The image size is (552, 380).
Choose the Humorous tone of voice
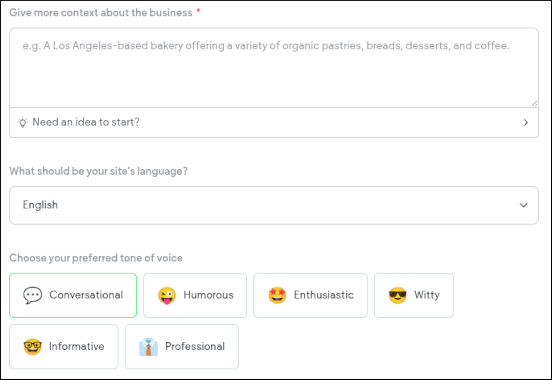click(195, 295)
